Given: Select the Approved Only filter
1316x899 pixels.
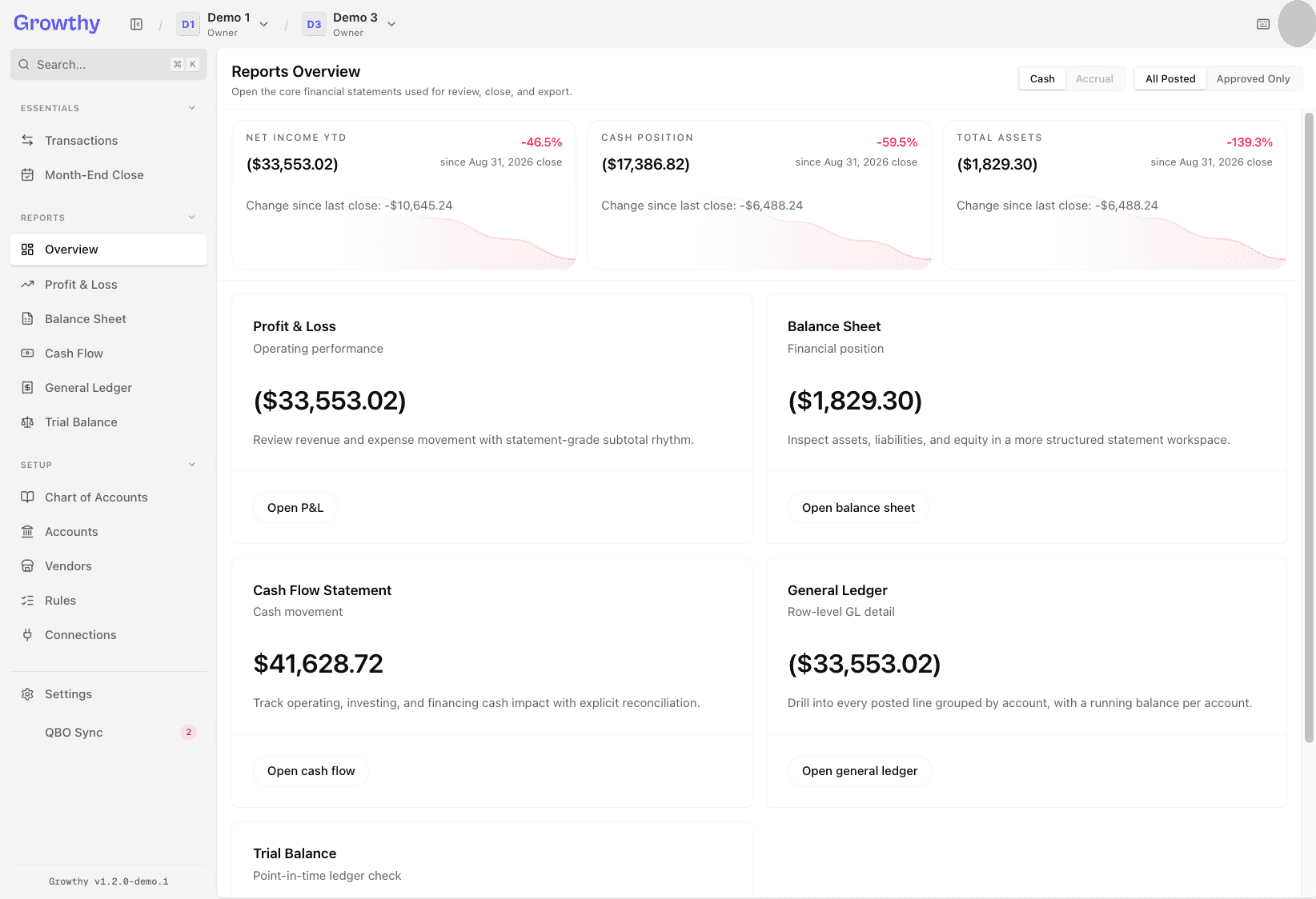Looking at the screenshot, I should point(1253,79).
